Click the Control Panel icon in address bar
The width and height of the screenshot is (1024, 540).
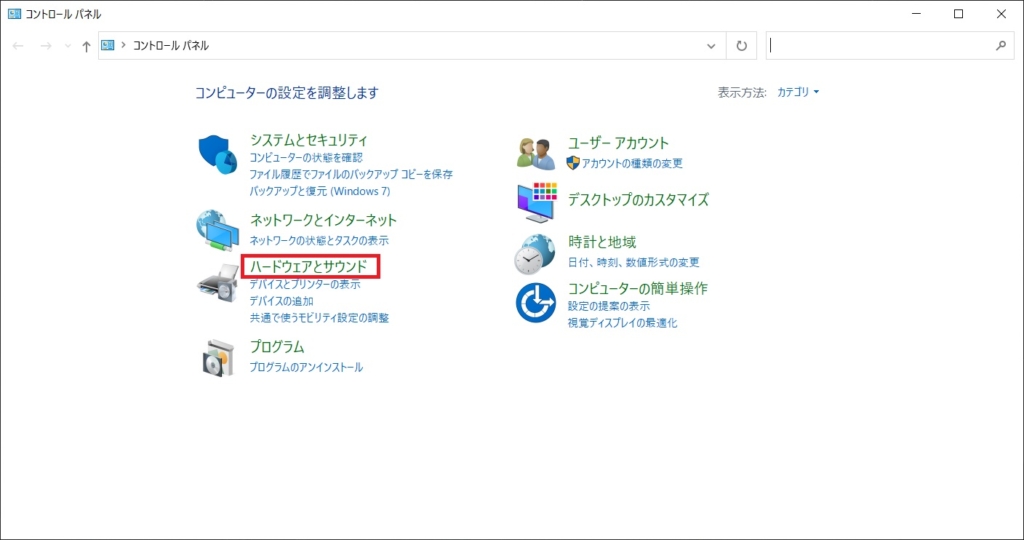pos(108,46)
